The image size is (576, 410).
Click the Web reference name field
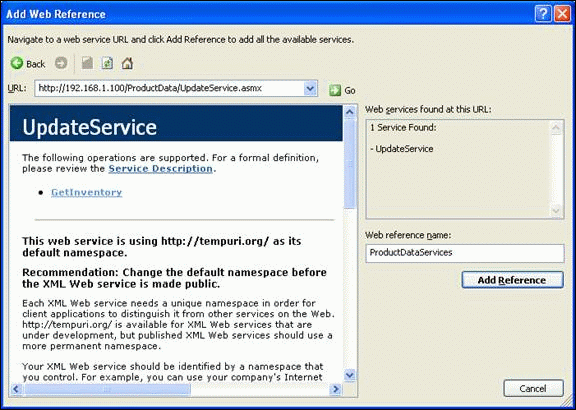(x=465, y=253)
